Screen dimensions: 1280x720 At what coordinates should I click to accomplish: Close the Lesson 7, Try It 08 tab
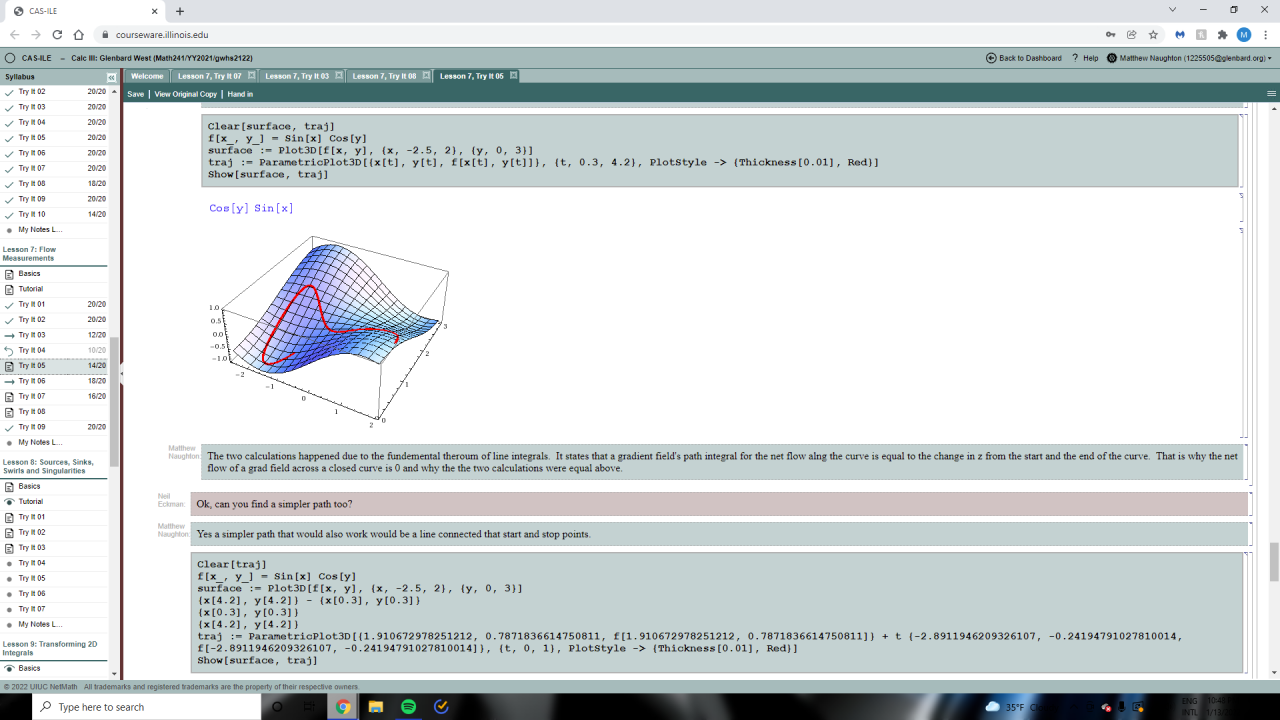pos(426,76)
